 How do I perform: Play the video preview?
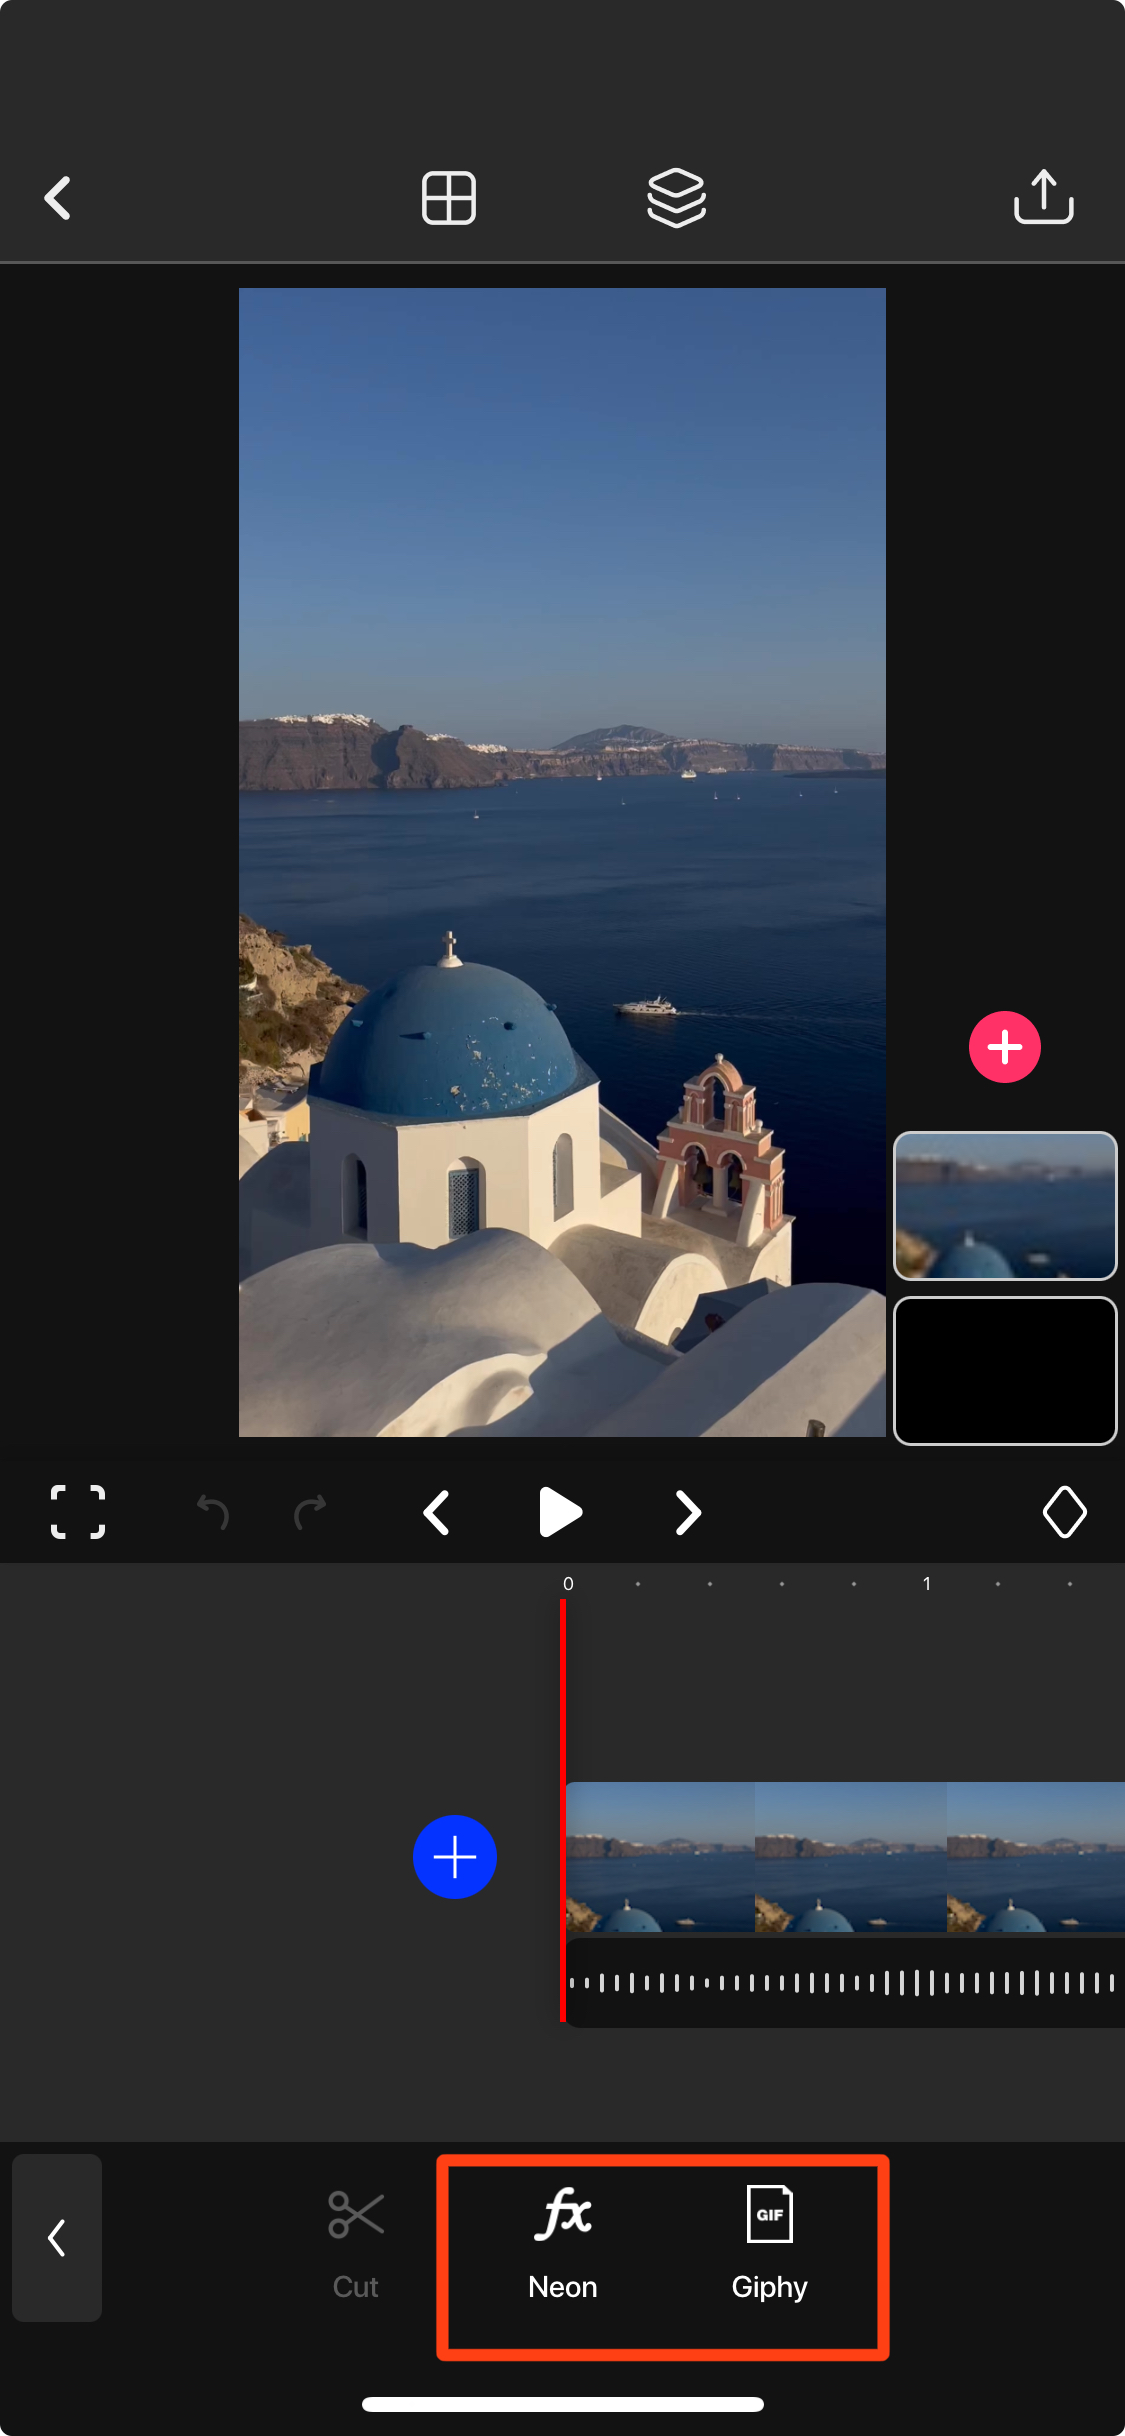pyautogui.click(x=560, y=1511)
